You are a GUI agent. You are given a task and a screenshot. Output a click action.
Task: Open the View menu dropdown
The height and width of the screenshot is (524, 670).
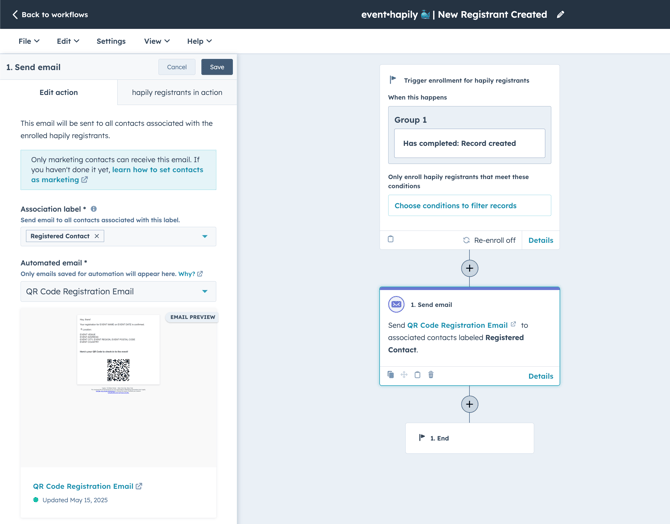tap(156, 41)
